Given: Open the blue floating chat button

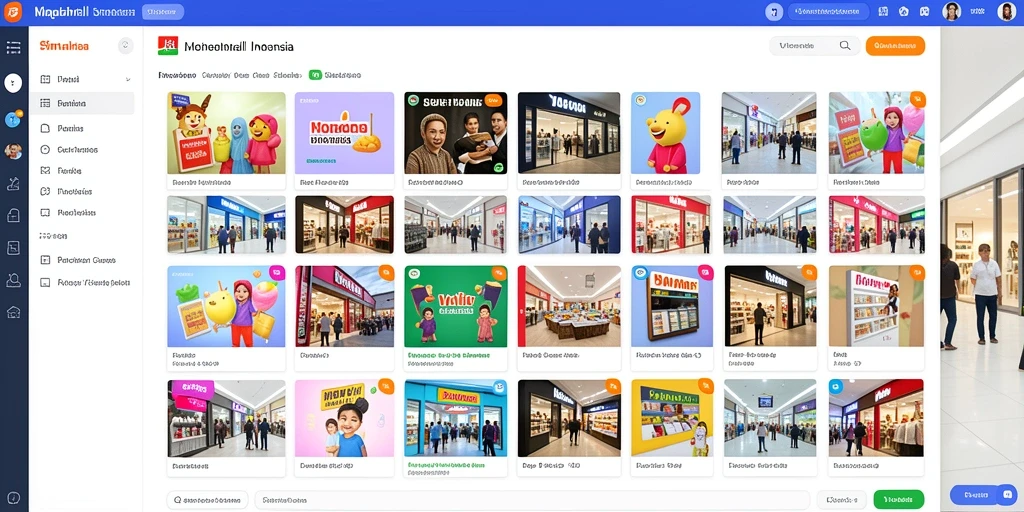Looking at the screenshot, I should point(984,495).
